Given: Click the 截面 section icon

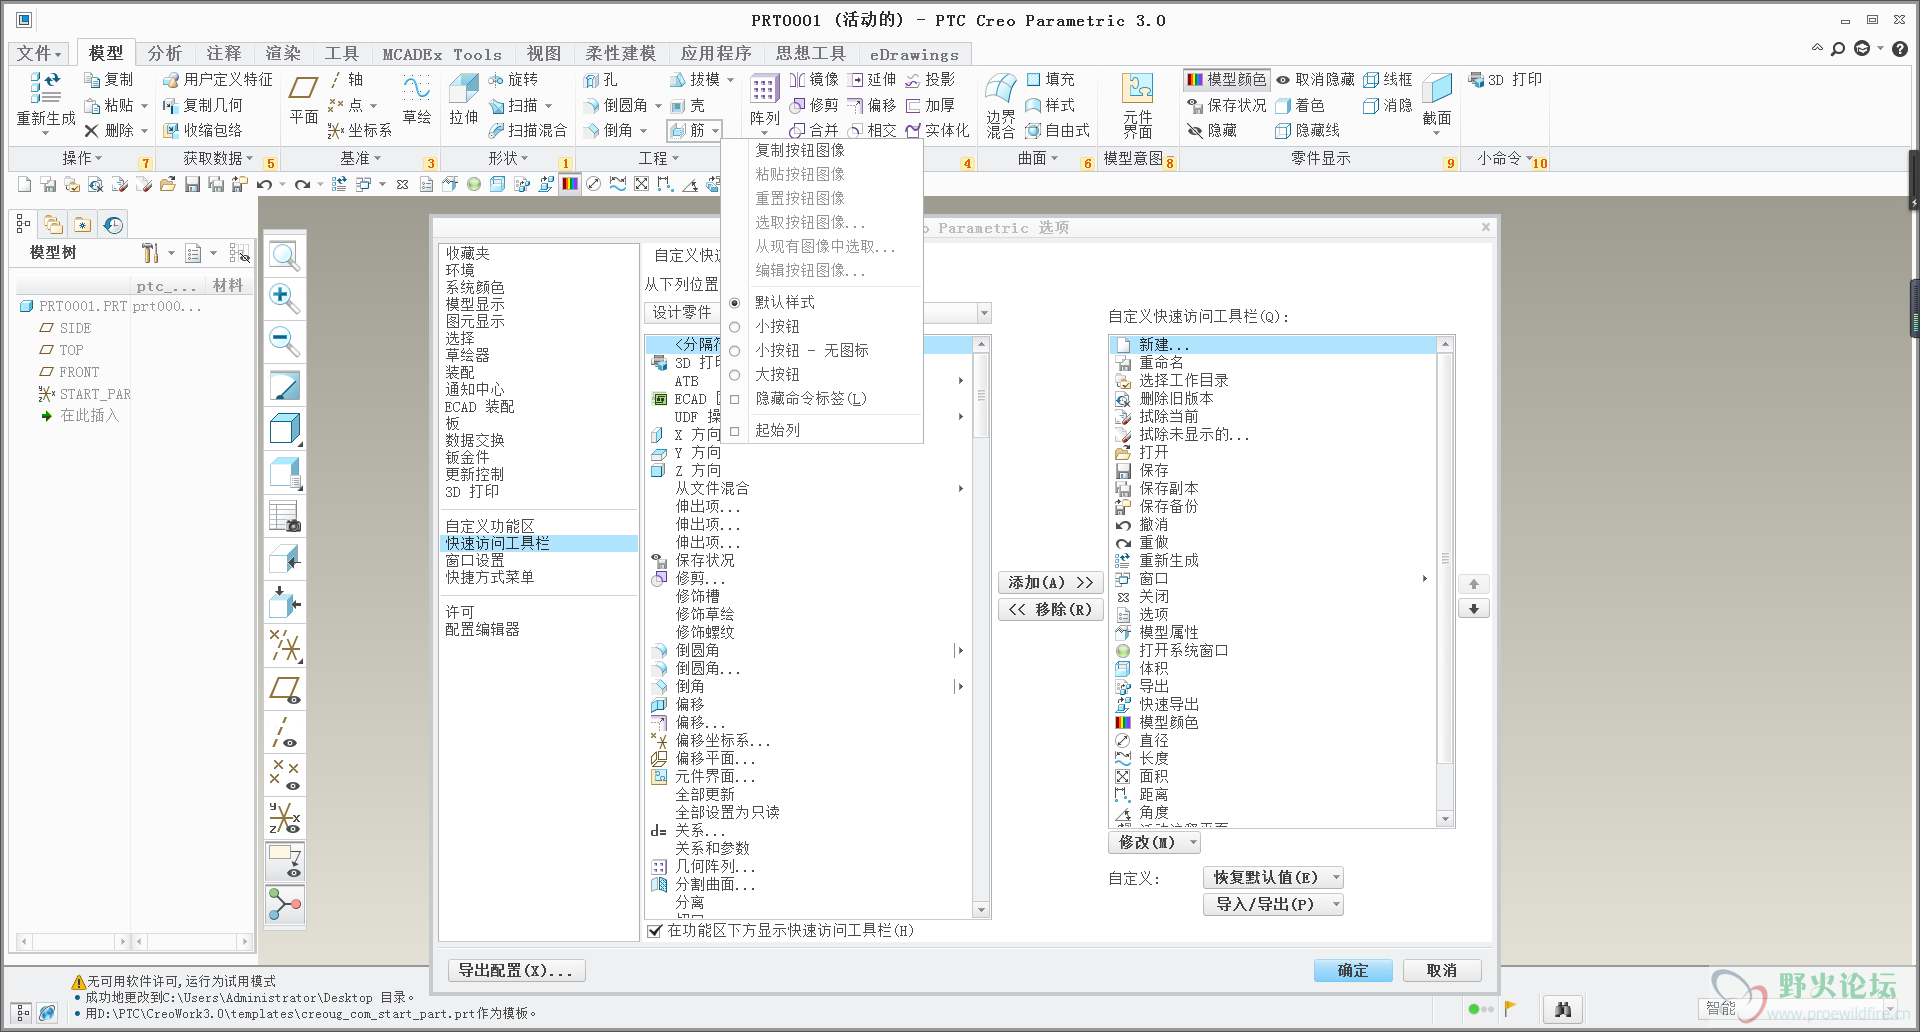Looking at the screenshot, I should pos(1437,88).
